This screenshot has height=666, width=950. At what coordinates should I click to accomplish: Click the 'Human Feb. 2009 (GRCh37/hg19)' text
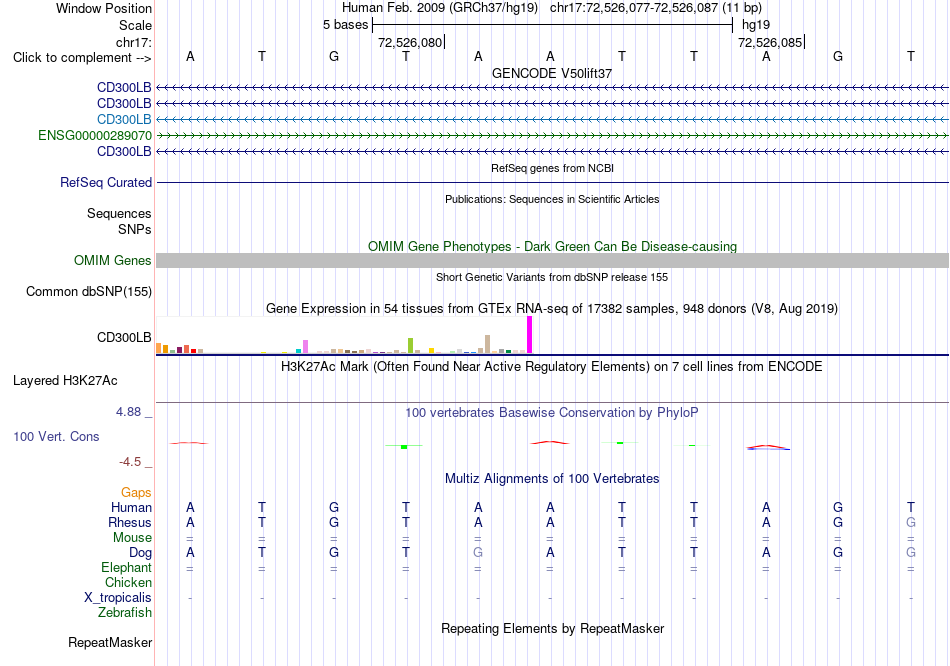pos(440,8)
